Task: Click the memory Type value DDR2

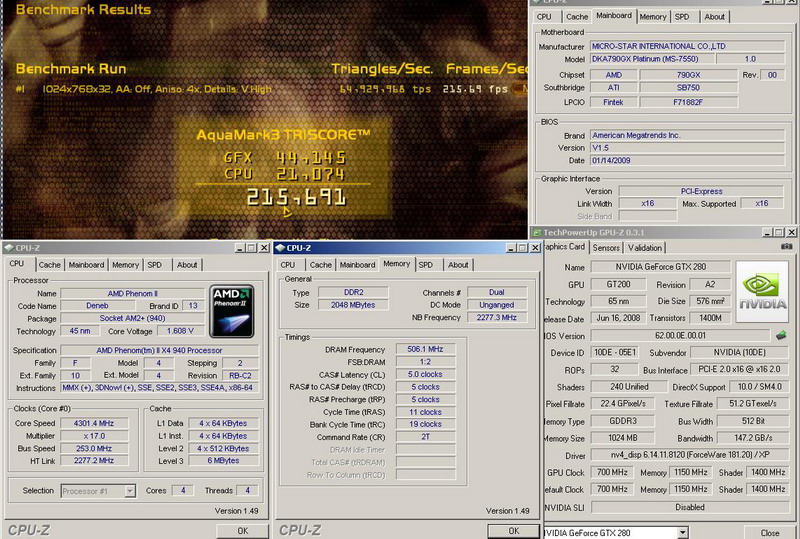Action: coord(353,292)
